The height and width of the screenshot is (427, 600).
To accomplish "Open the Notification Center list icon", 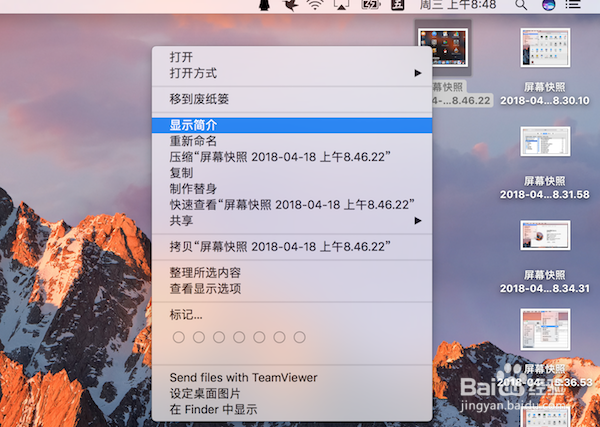I will tap(573, 5).
